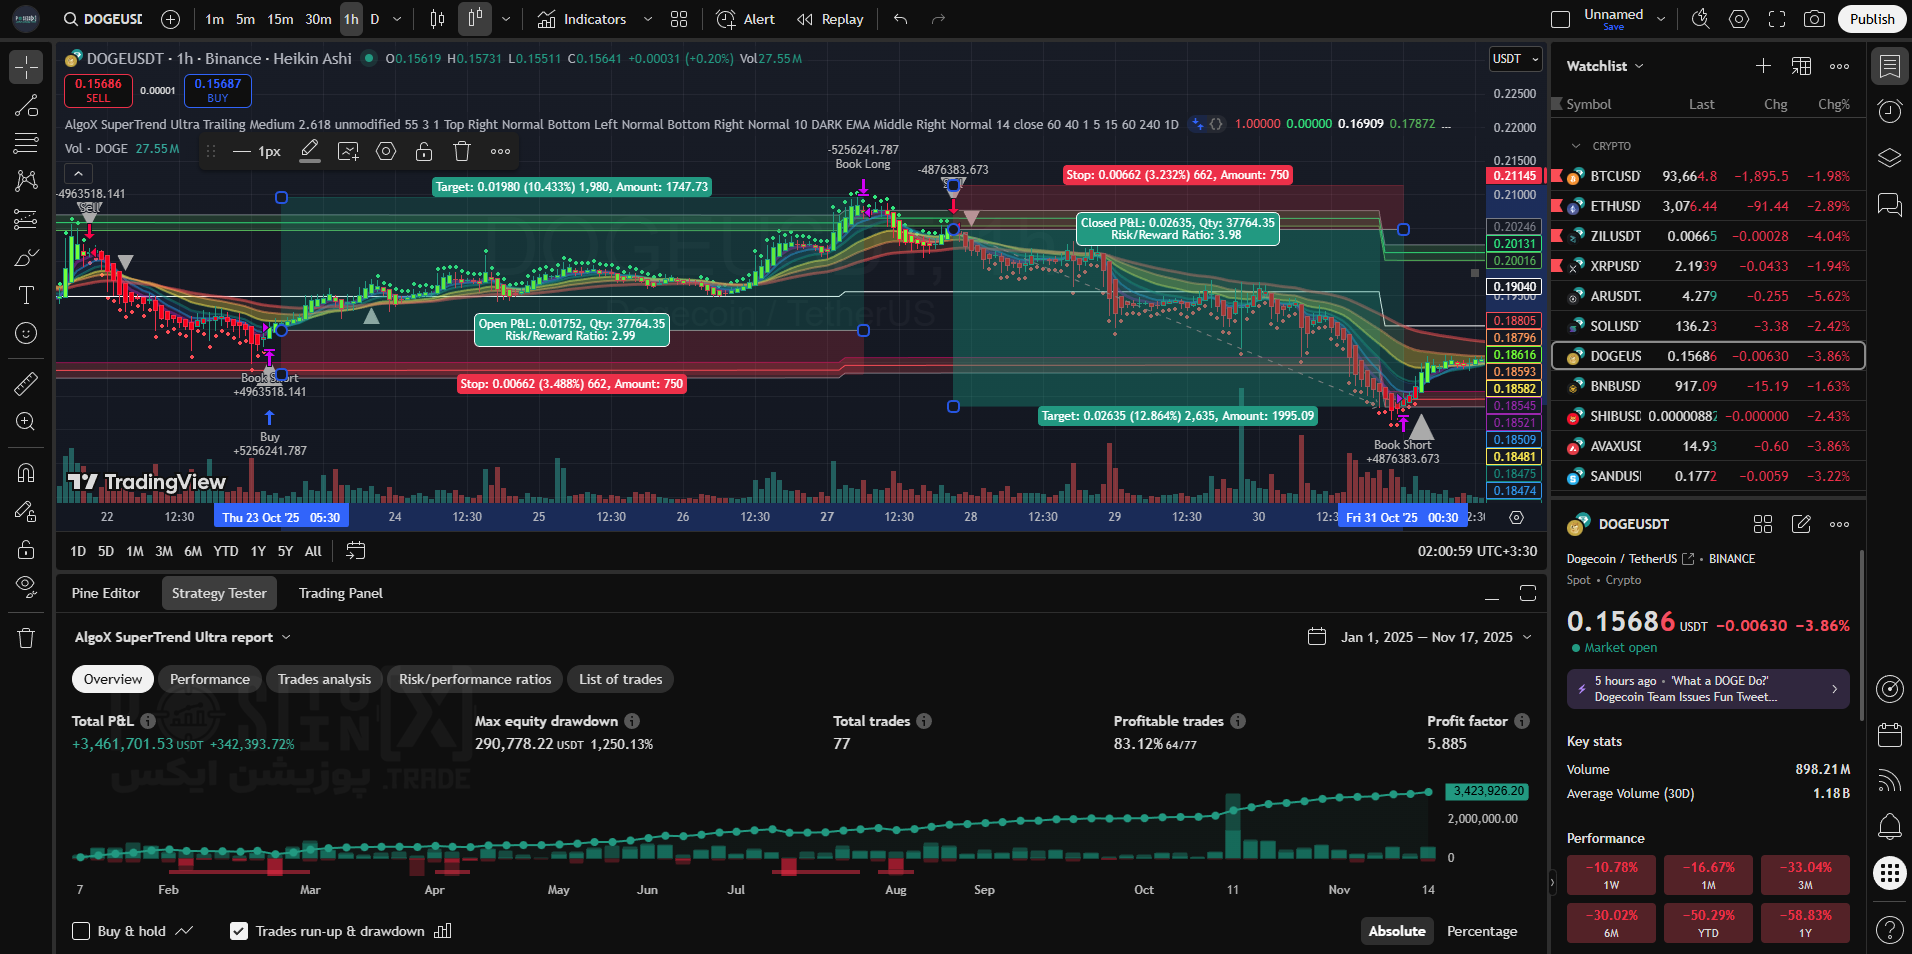This screenshot has height=954, width=1912.
Task: Open the Alerts bell in right sidebar
Action: point(1889,826)
